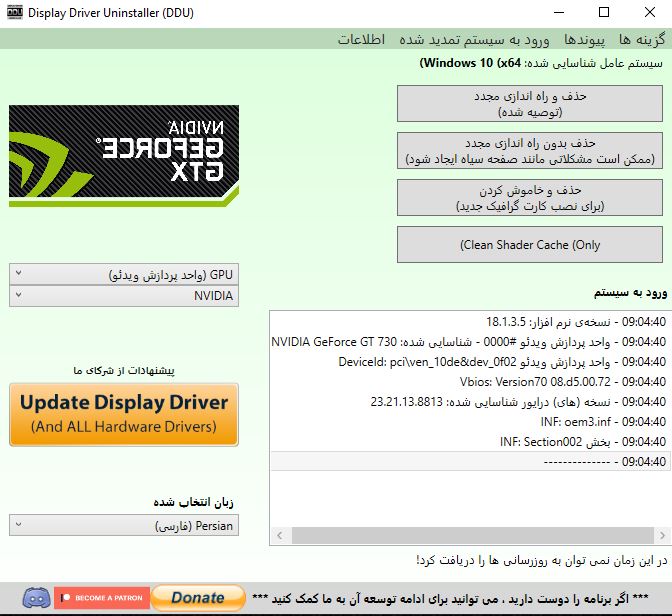Click حذف بدون راه اندازی مجدد button

pyautogui.click(x=530, y=152)
